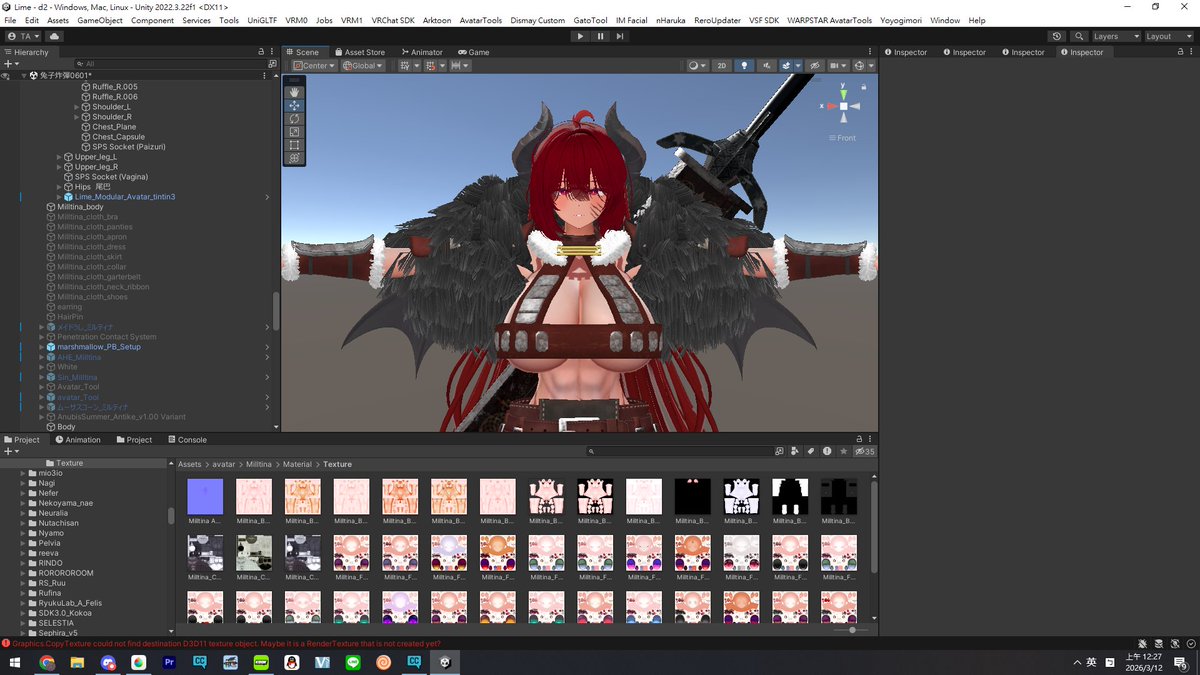This screenshot has width=1200, height=675.
Task: Click the Pause button
Action: click(600, 36)
